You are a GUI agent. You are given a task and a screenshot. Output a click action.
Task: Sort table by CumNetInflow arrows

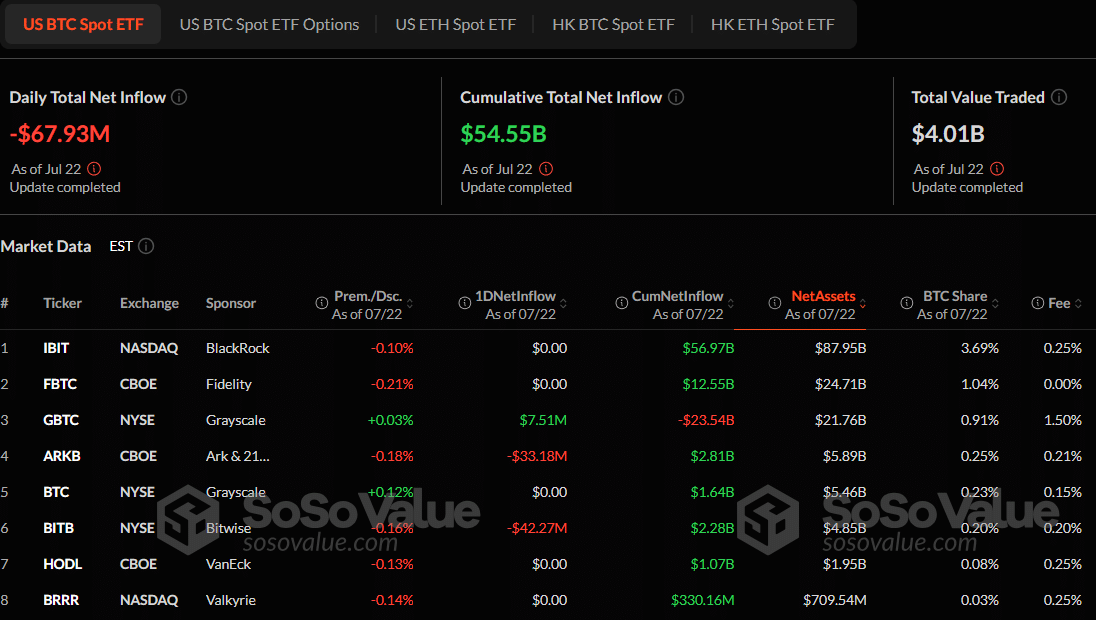(x=730, y=303)
